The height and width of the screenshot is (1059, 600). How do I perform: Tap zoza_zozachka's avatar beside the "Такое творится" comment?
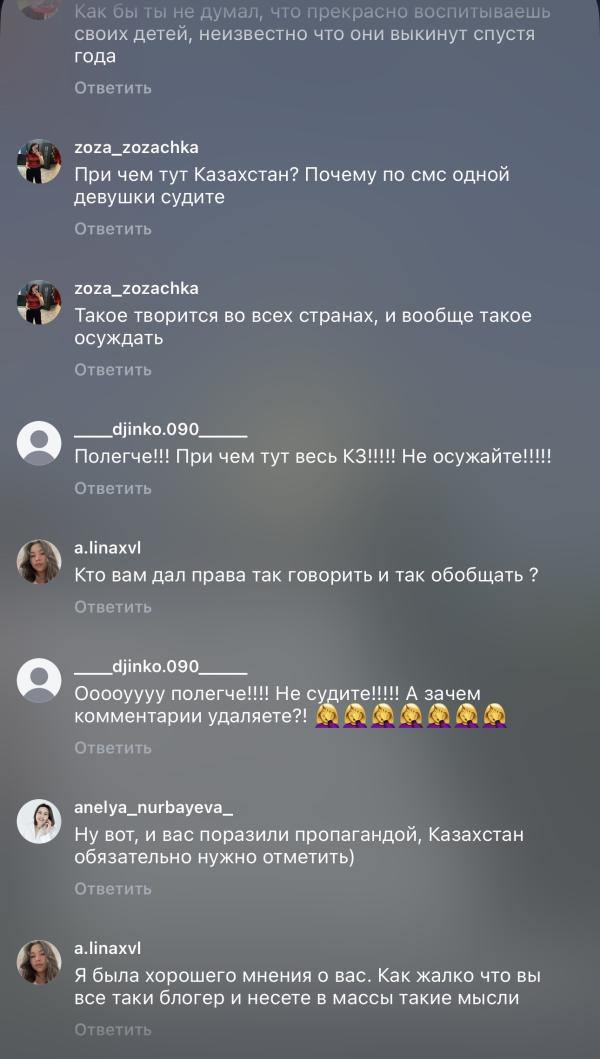[x=39, y=303]
